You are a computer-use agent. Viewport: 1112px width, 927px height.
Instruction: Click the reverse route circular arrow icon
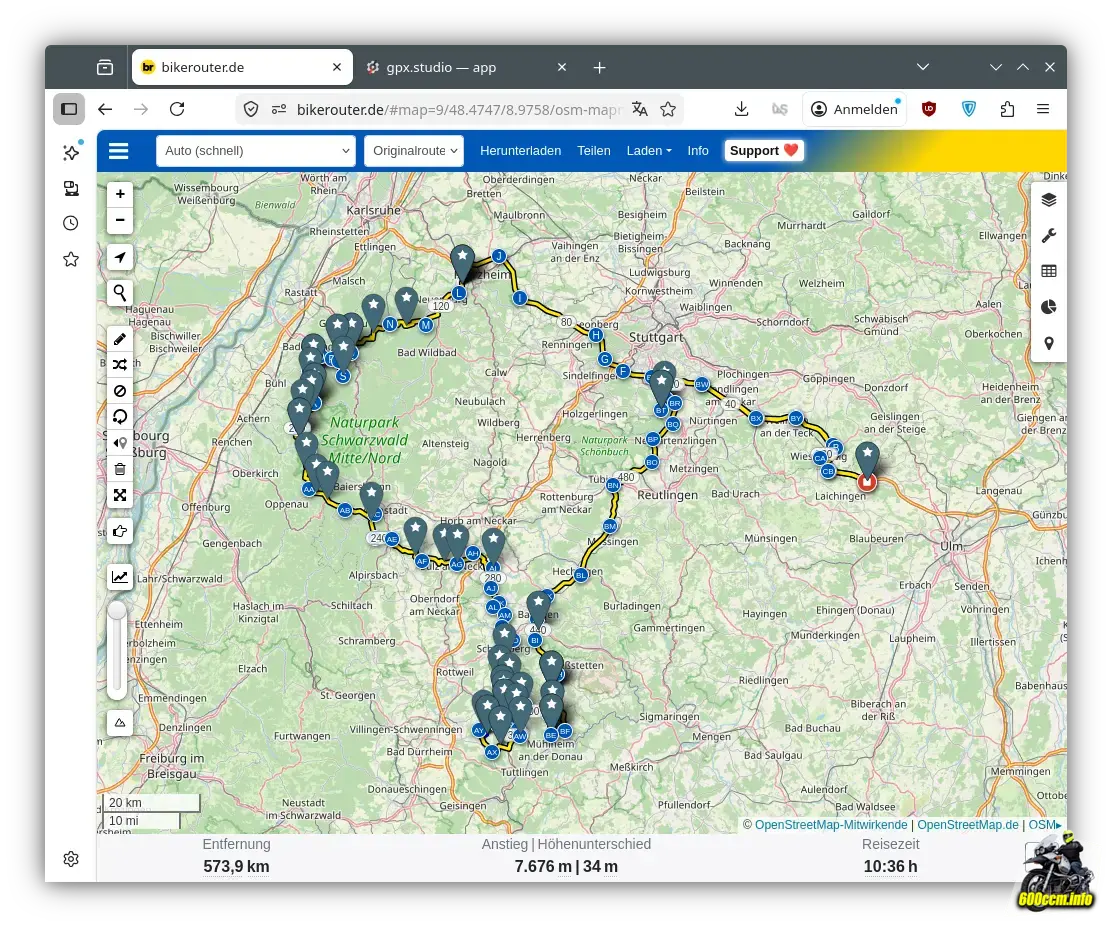point(120,417)
